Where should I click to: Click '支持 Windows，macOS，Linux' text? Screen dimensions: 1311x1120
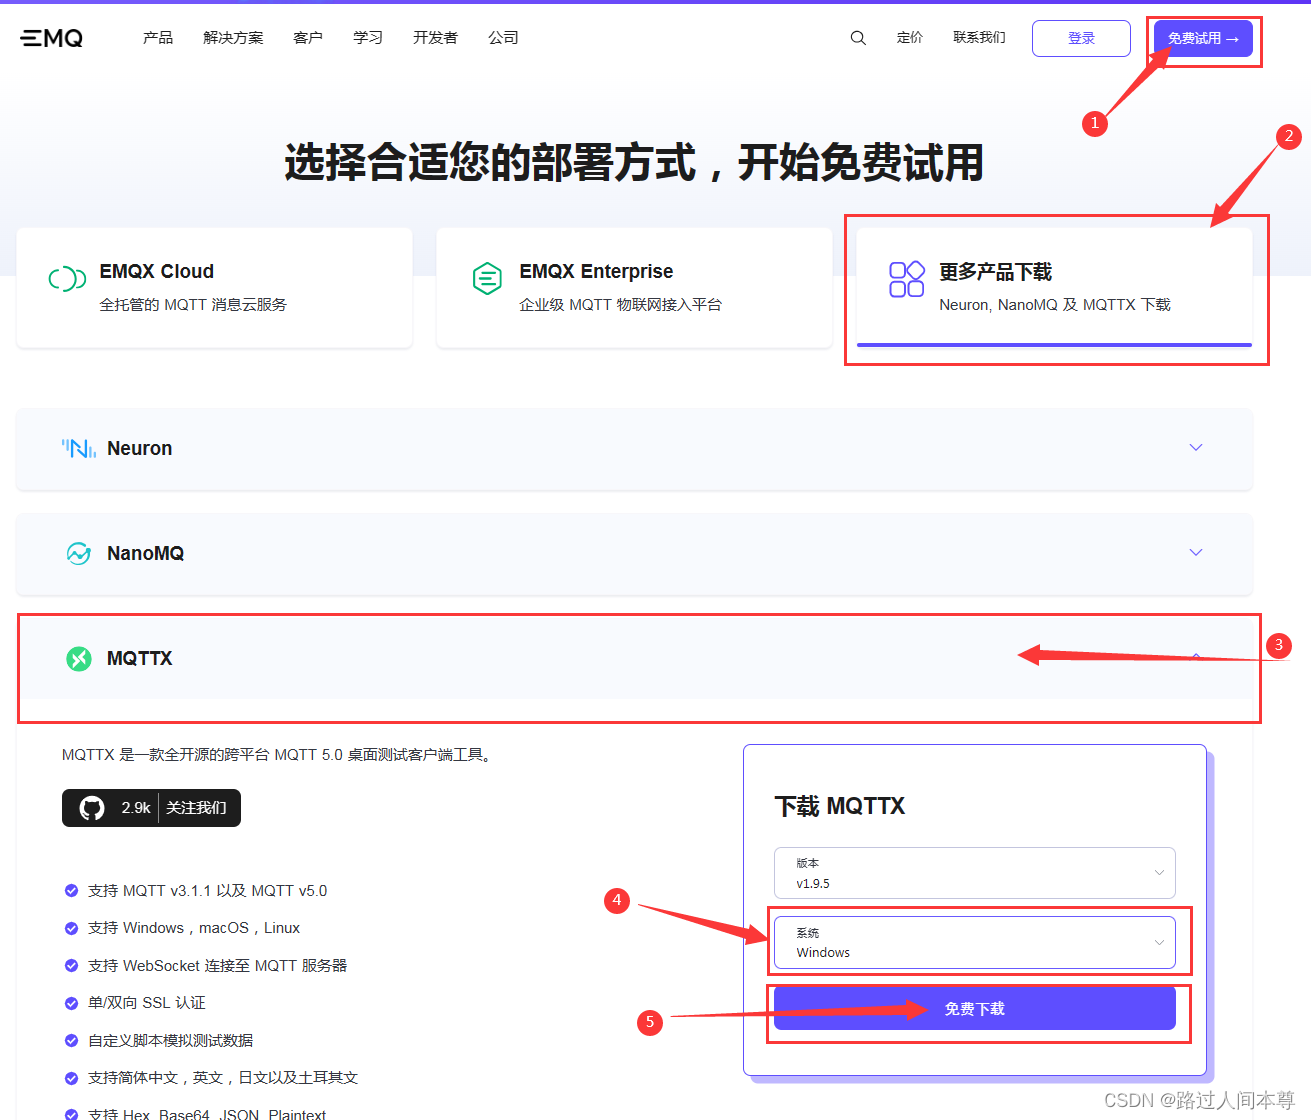tap(194, 928)
